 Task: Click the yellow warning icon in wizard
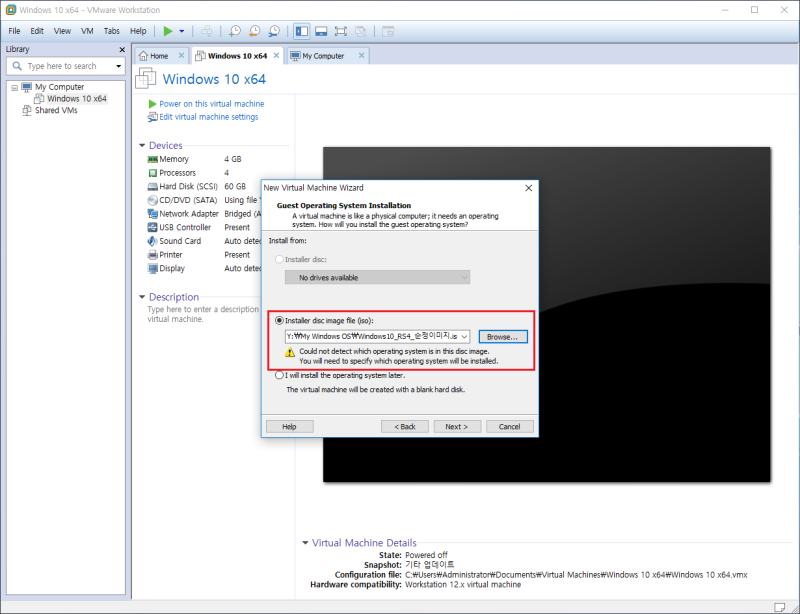point(290,352)
